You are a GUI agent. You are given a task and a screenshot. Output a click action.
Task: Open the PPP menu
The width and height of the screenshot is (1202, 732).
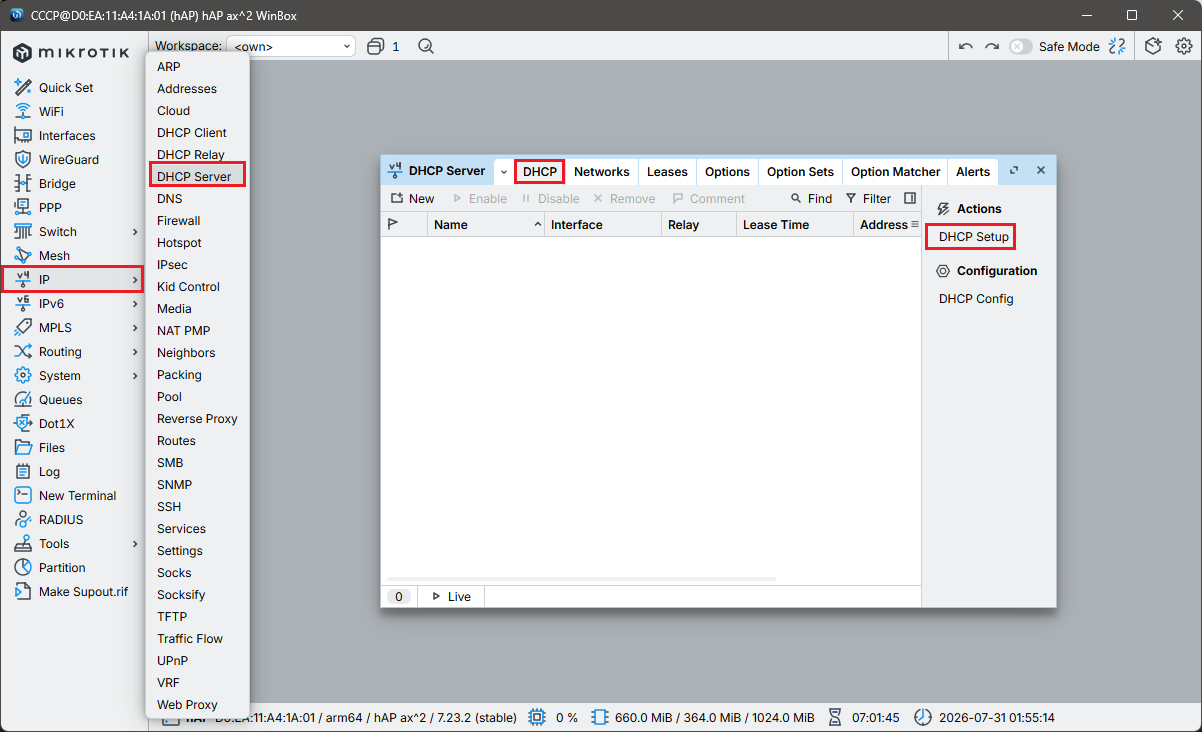tap(50, 208)
